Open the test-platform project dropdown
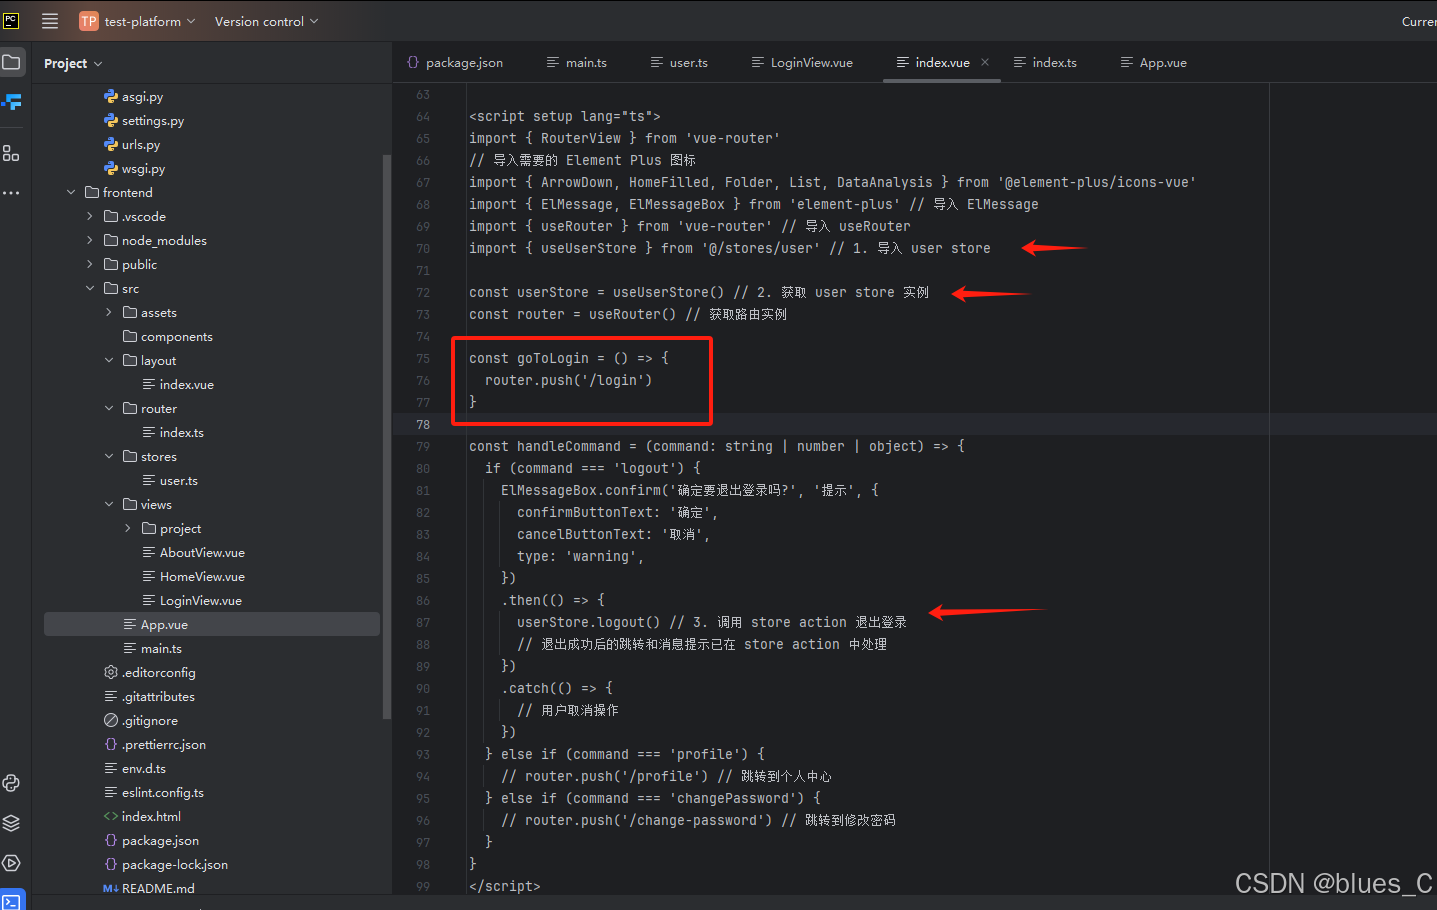 tap(150, 21)
